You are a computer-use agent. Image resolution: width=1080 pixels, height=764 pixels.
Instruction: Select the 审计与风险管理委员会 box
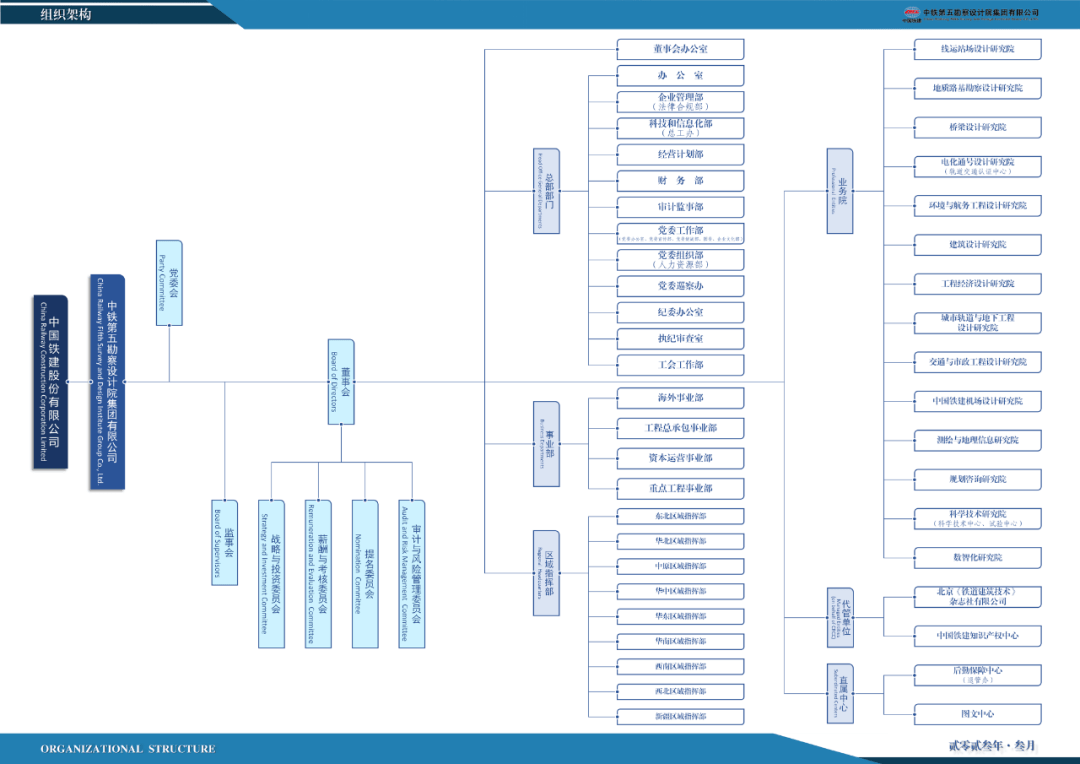point(412,574)
